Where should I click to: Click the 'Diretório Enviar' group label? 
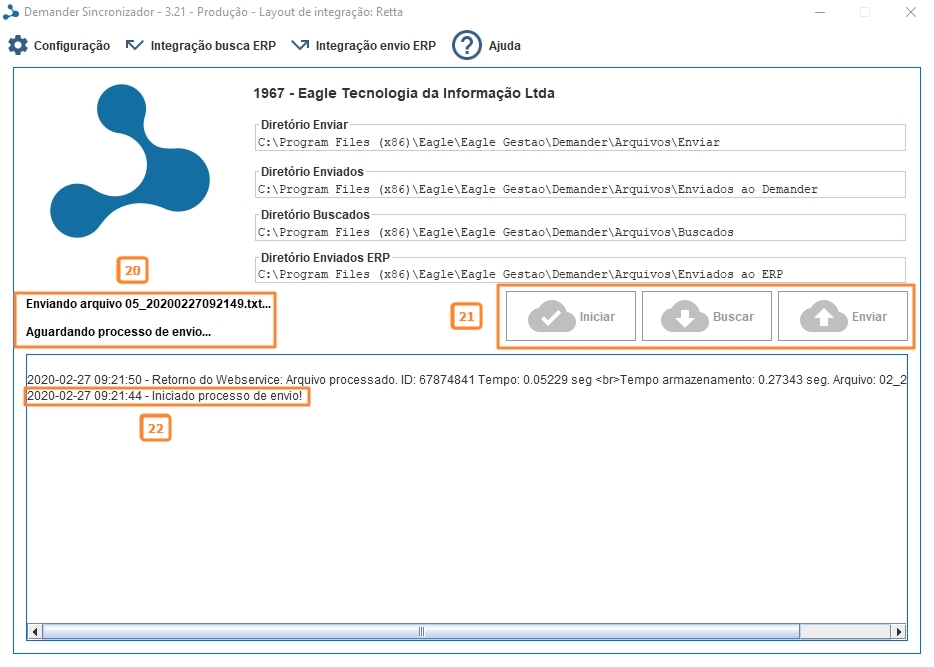tap(304, 124)
